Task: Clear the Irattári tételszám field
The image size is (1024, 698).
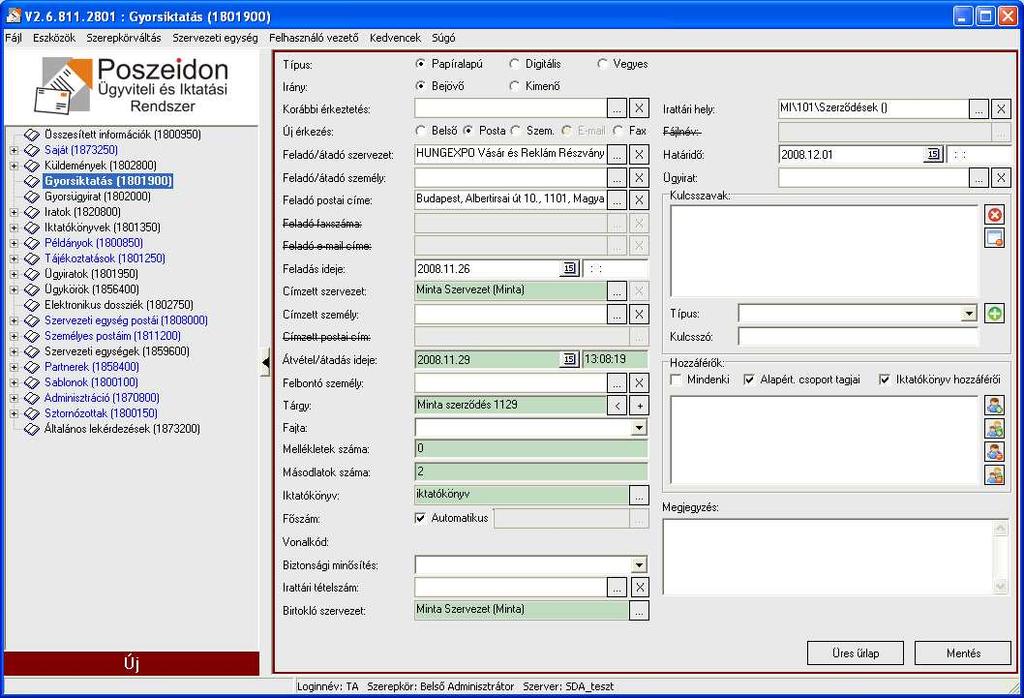Action: [639, 587]
